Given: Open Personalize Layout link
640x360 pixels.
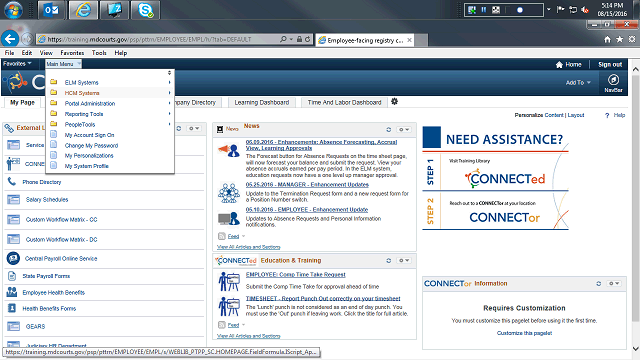Looking at the screenshot, I should pyautogui.click(x=576, y=115).
